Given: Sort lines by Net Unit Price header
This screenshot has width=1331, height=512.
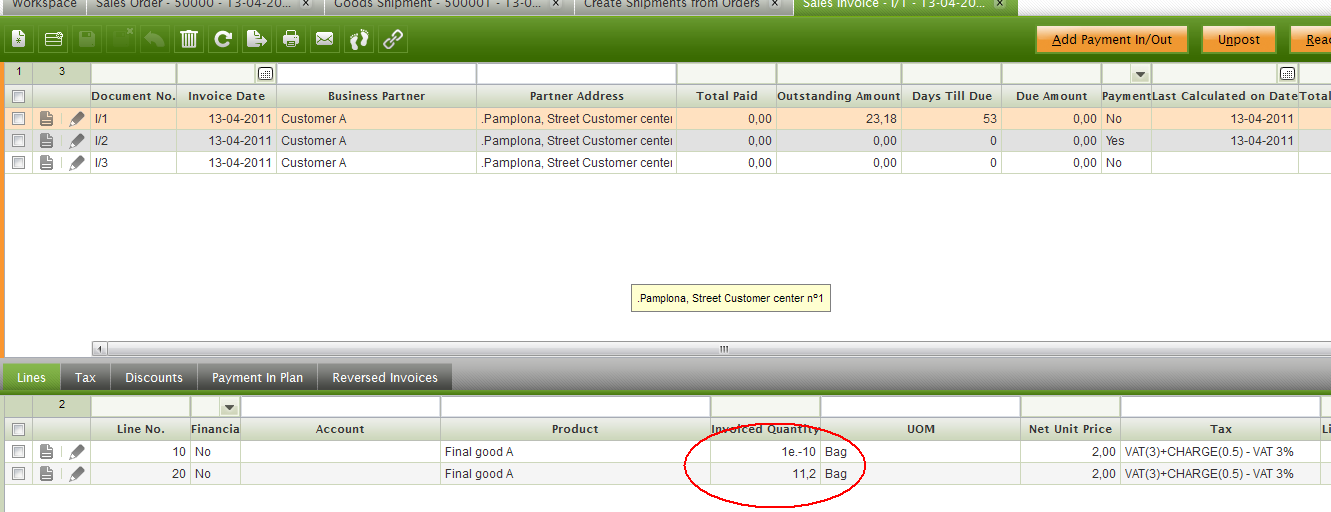Looking at the screenshot, I should coord(1070,429).
